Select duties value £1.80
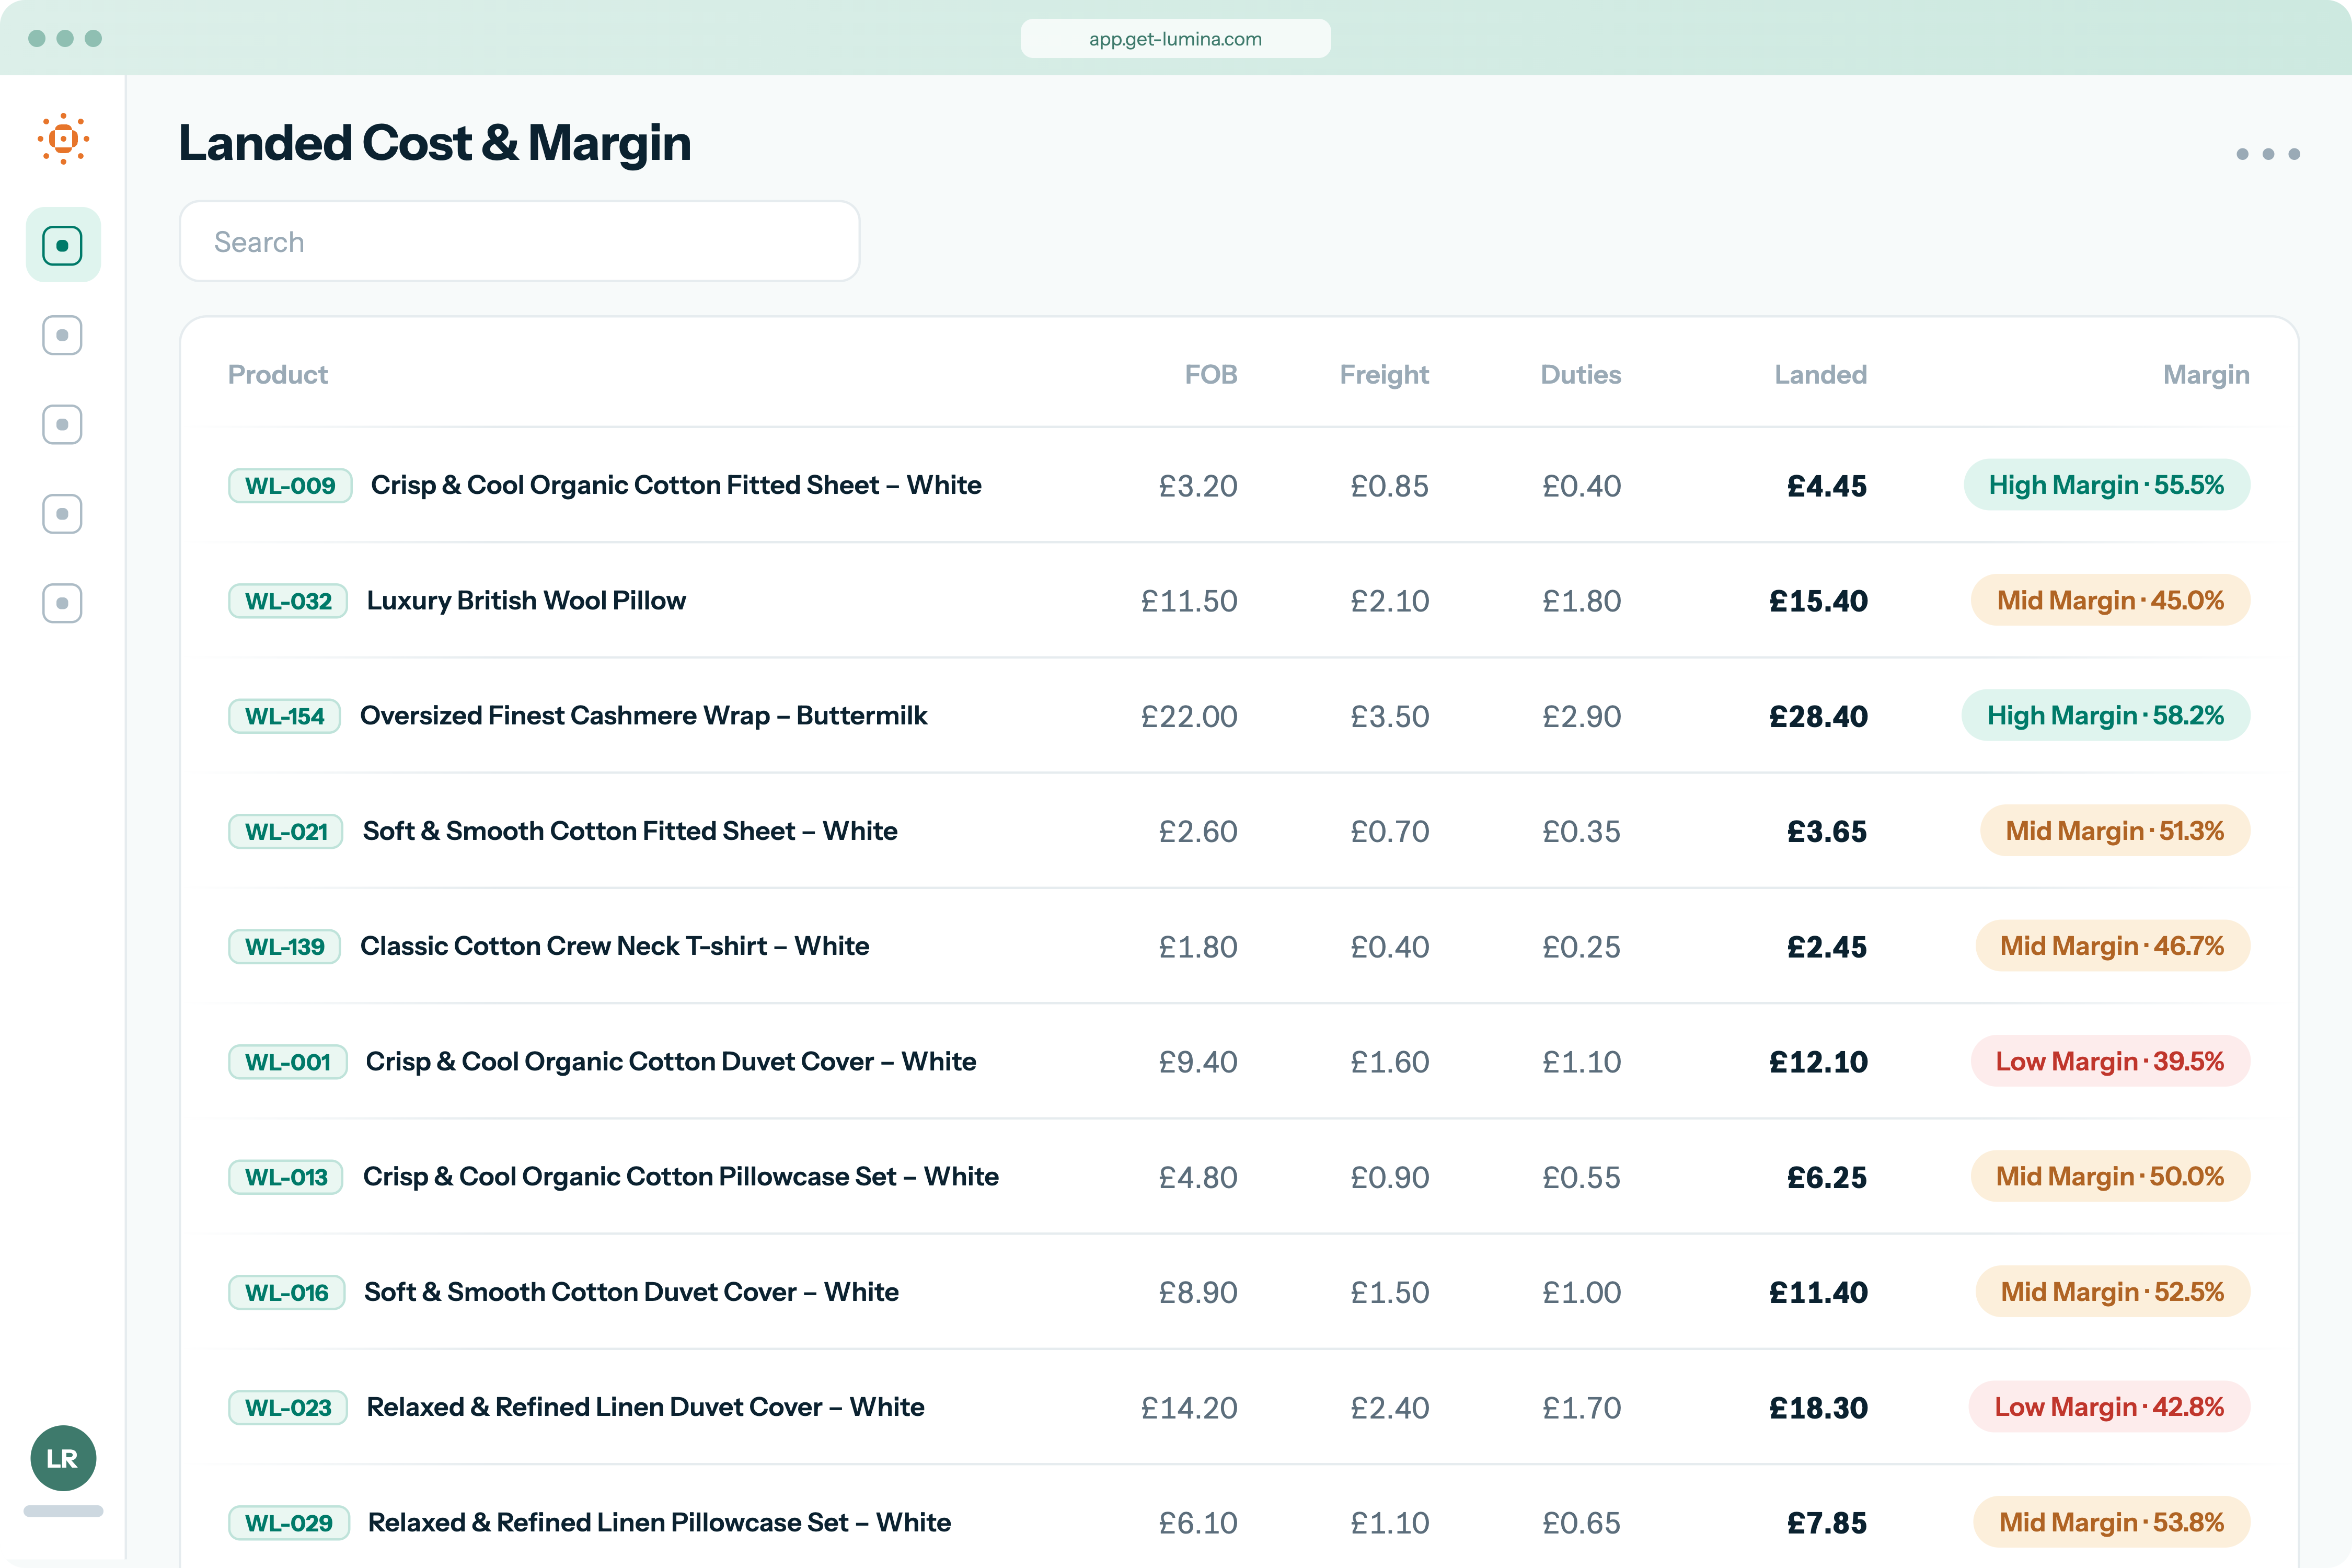Image resolution: width=2352 pixels, height=1568 pixels. [1581, 601]
